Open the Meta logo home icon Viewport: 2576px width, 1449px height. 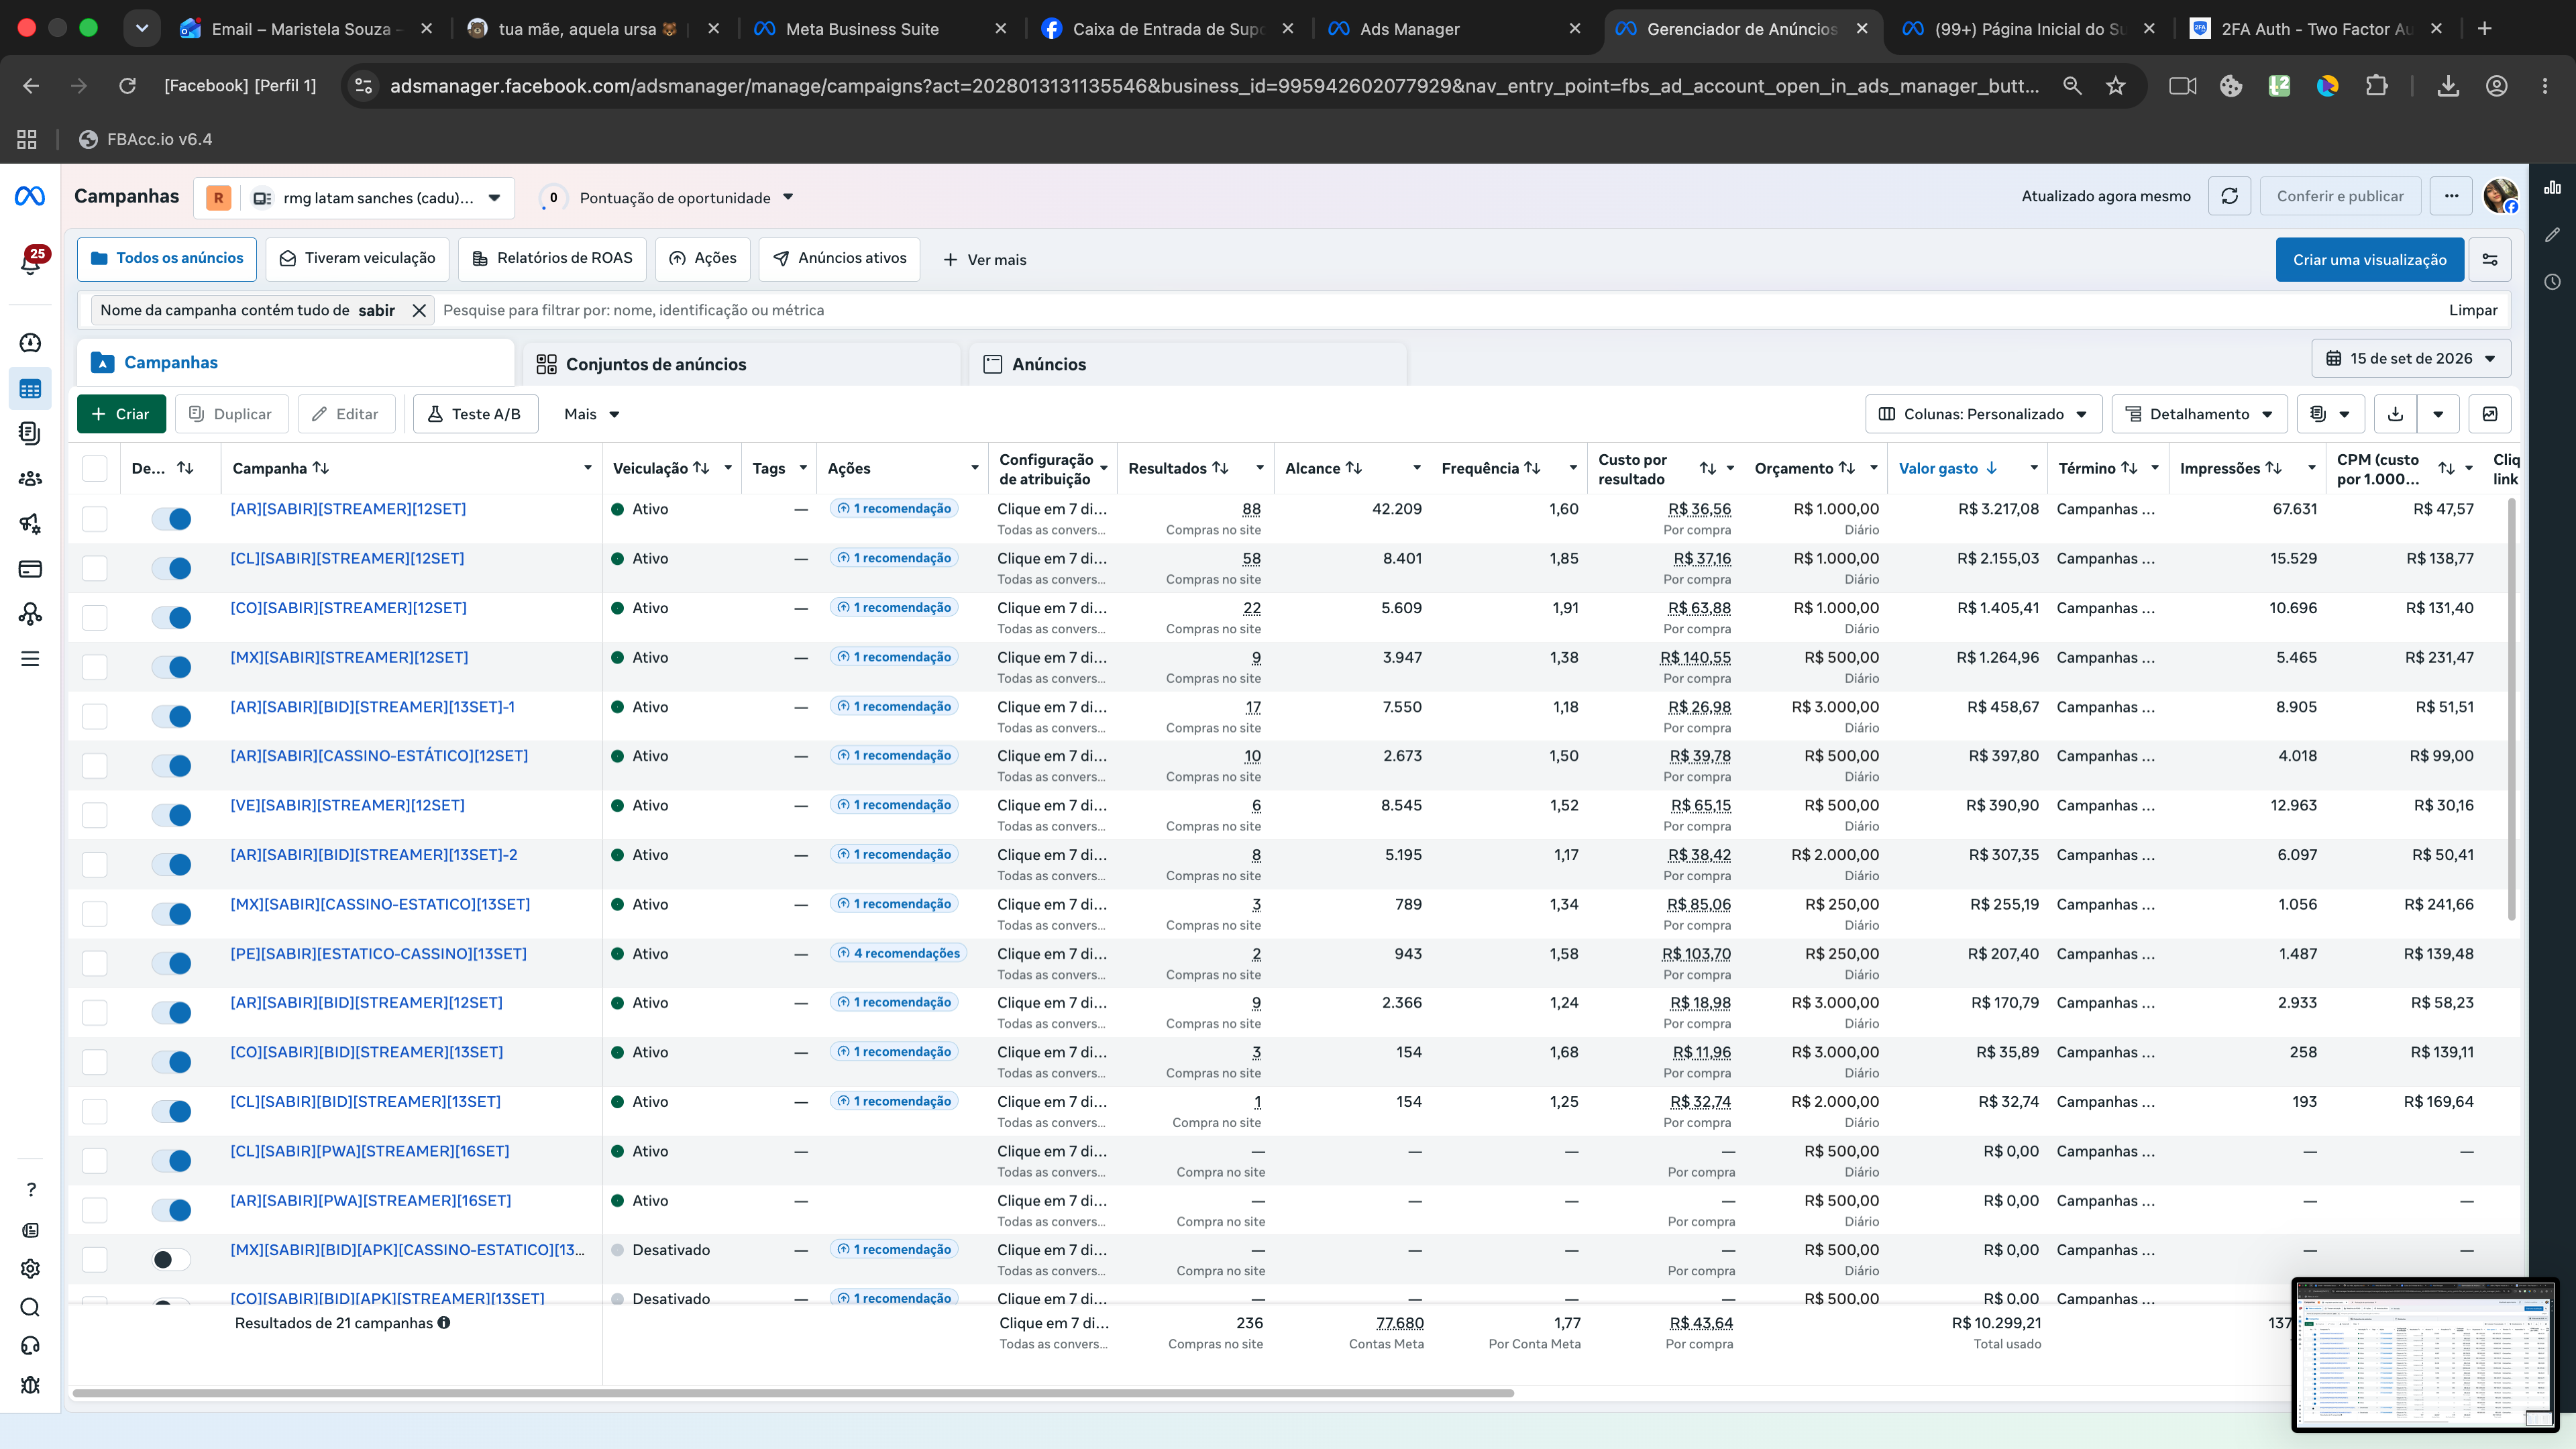[30, 196]
